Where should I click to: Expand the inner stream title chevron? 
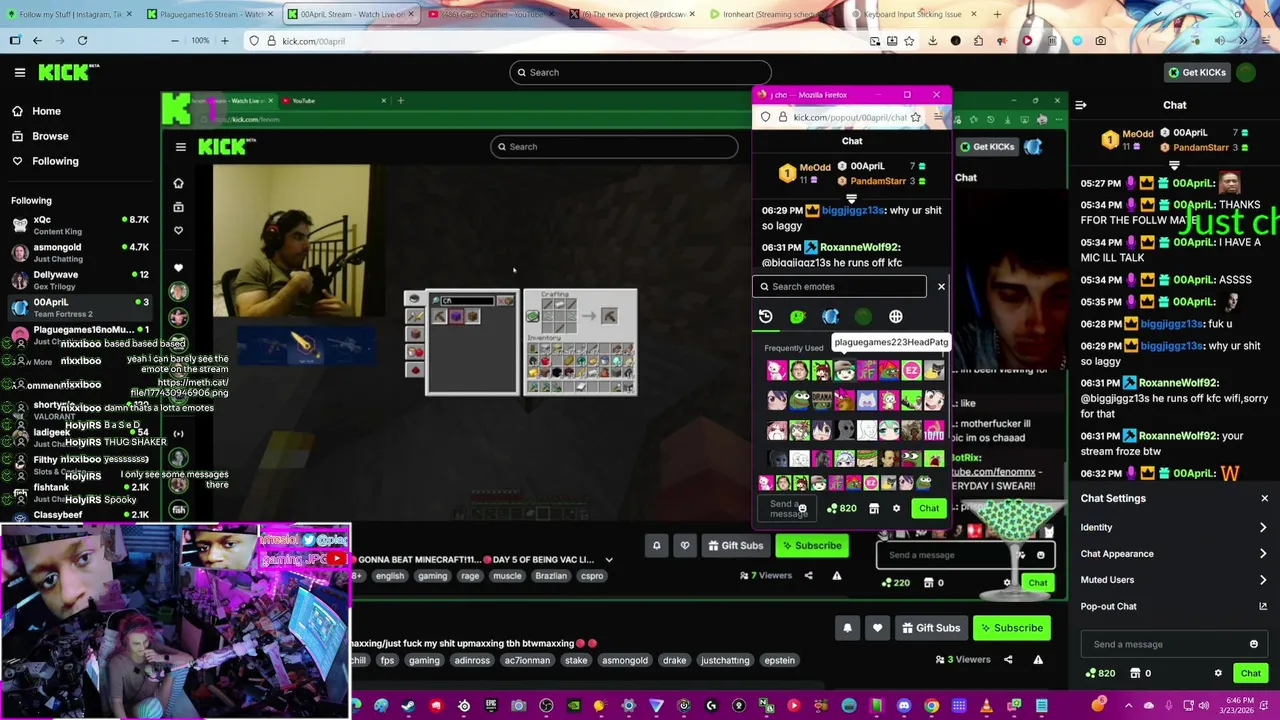click(x=609, y=560)
